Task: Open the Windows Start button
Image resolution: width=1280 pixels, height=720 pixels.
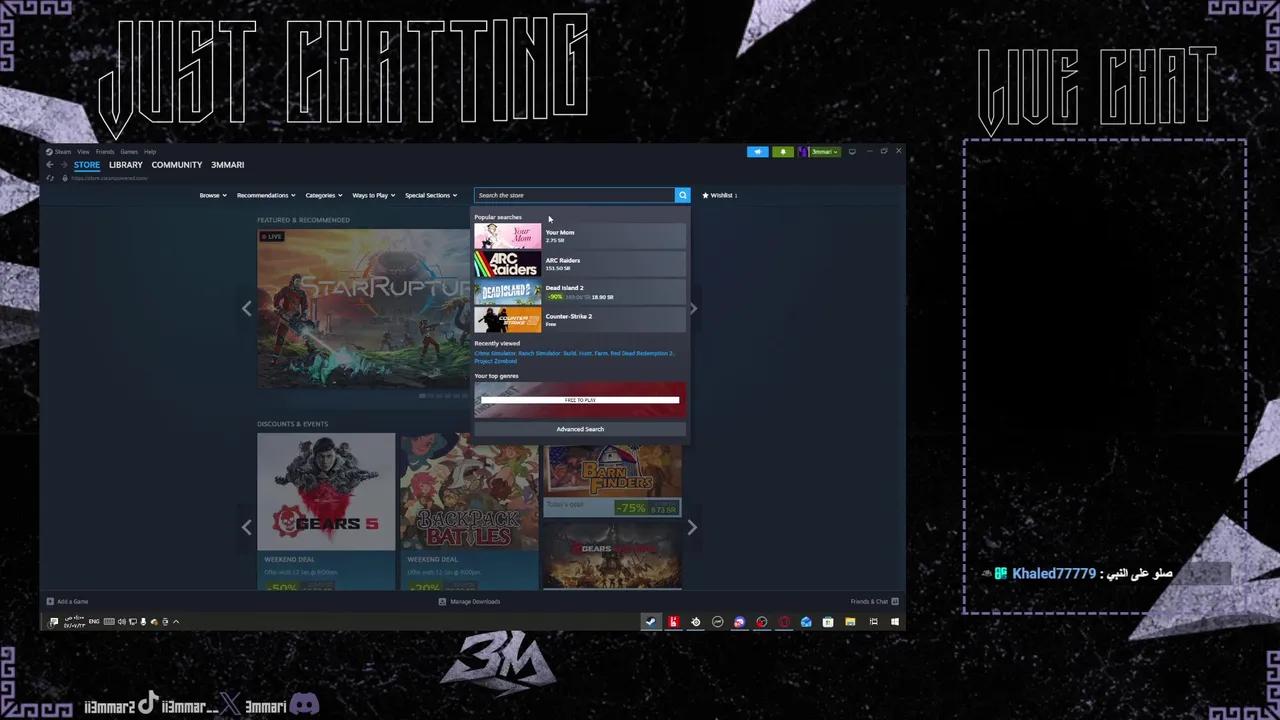Action: point(895,622)
